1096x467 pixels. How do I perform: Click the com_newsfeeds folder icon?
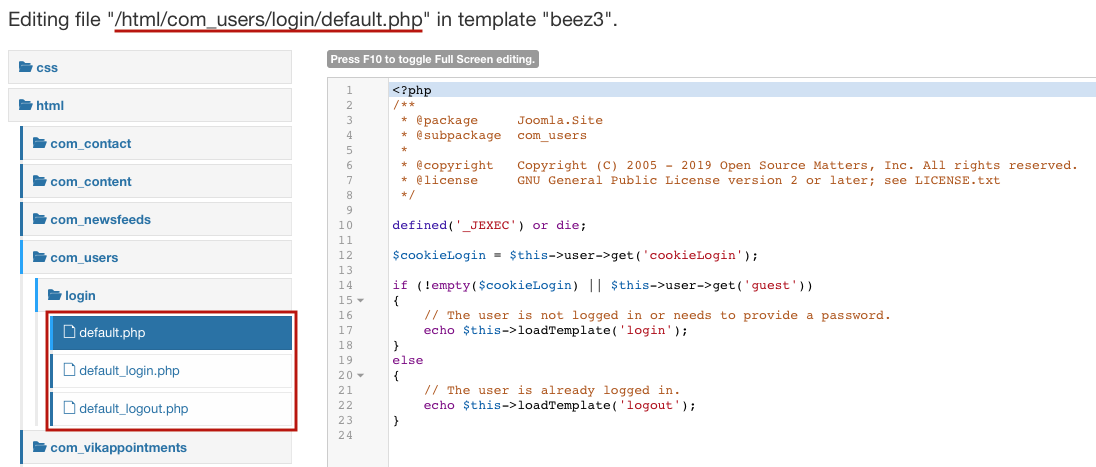tap(40, 219)
